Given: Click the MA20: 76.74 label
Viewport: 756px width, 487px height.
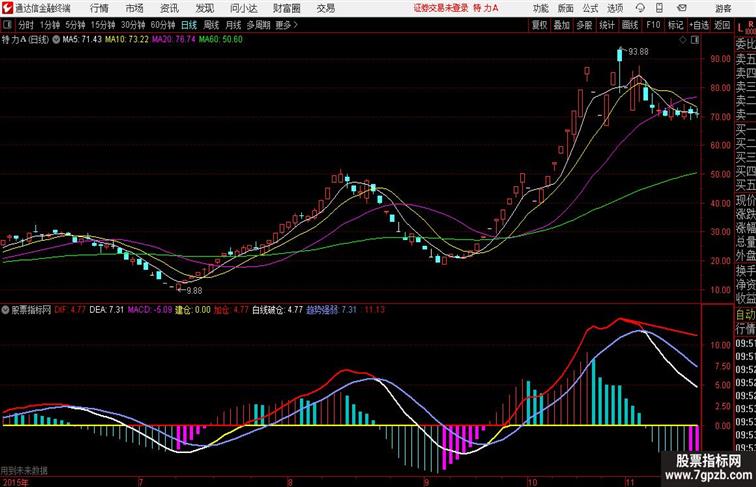Looking at the screenshot, I should (x=174, y=40).
